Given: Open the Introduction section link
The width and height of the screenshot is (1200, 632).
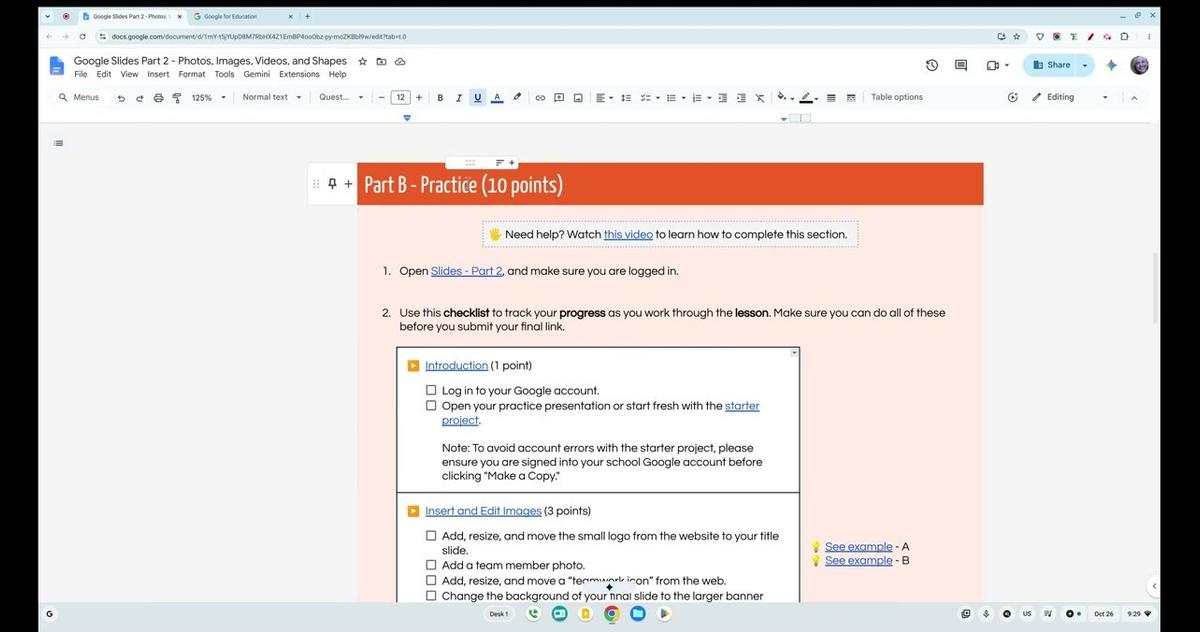Looking at the screenshot, I should click(x=457, y=366).
